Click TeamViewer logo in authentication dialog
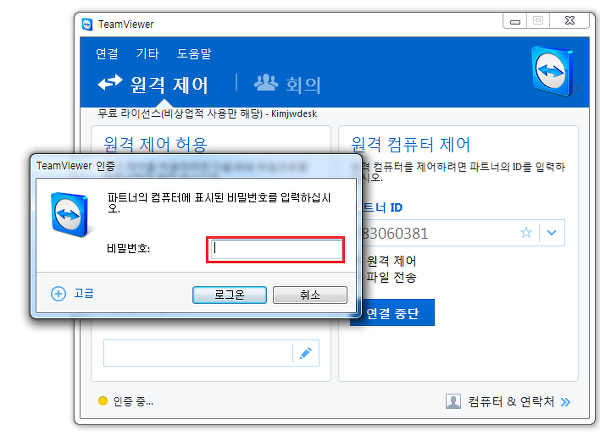600x436 pixels. coord(70,214)
